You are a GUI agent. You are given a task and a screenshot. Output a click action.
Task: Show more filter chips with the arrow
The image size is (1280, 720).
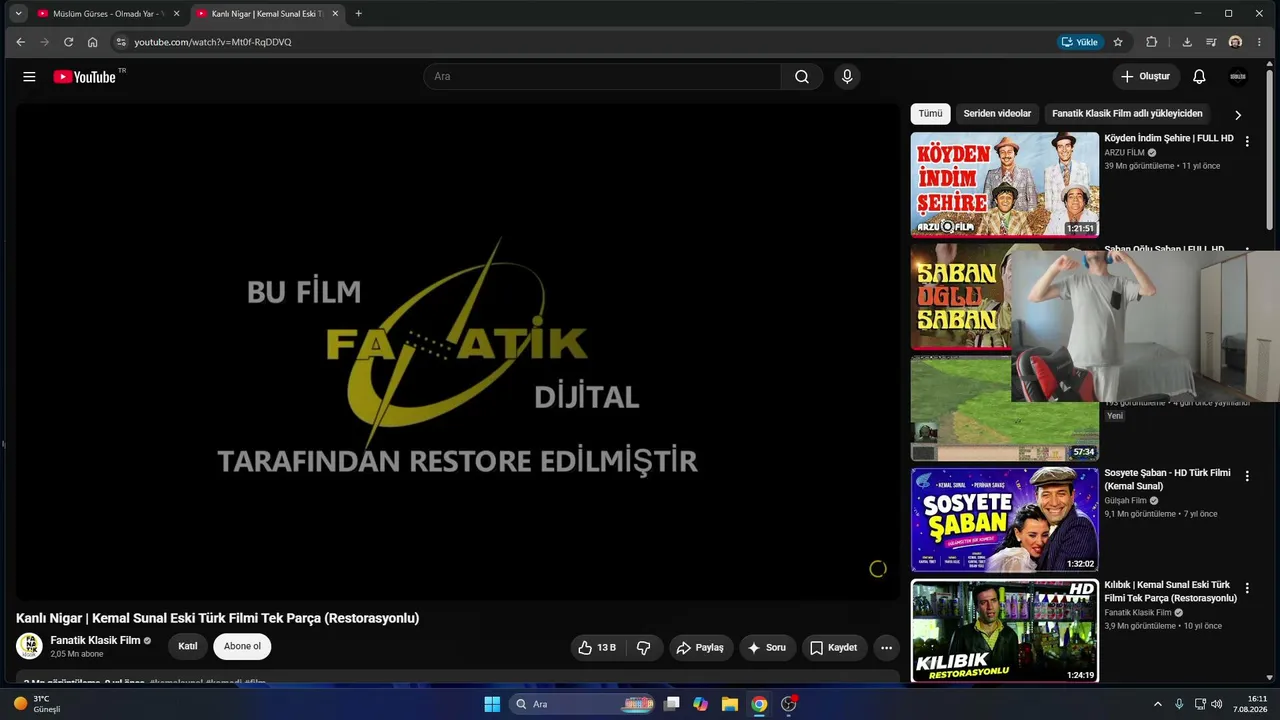click(x=1238, y=115)
